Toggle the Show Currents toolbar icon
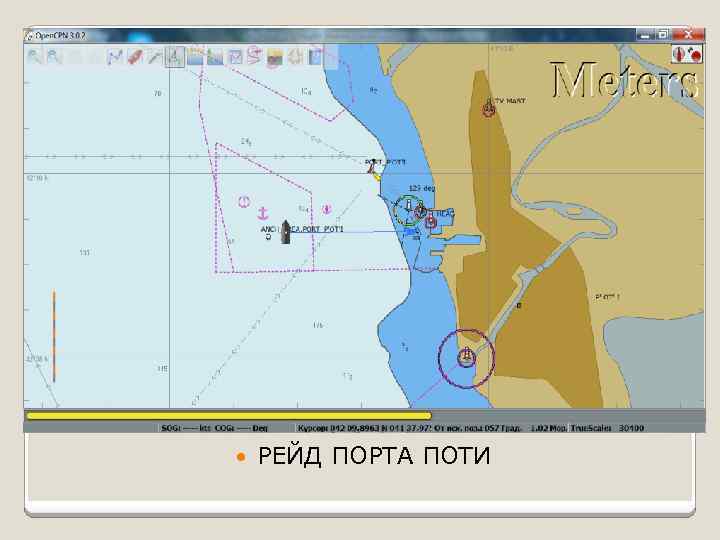 pyautogui.click(x=214, y=57)
